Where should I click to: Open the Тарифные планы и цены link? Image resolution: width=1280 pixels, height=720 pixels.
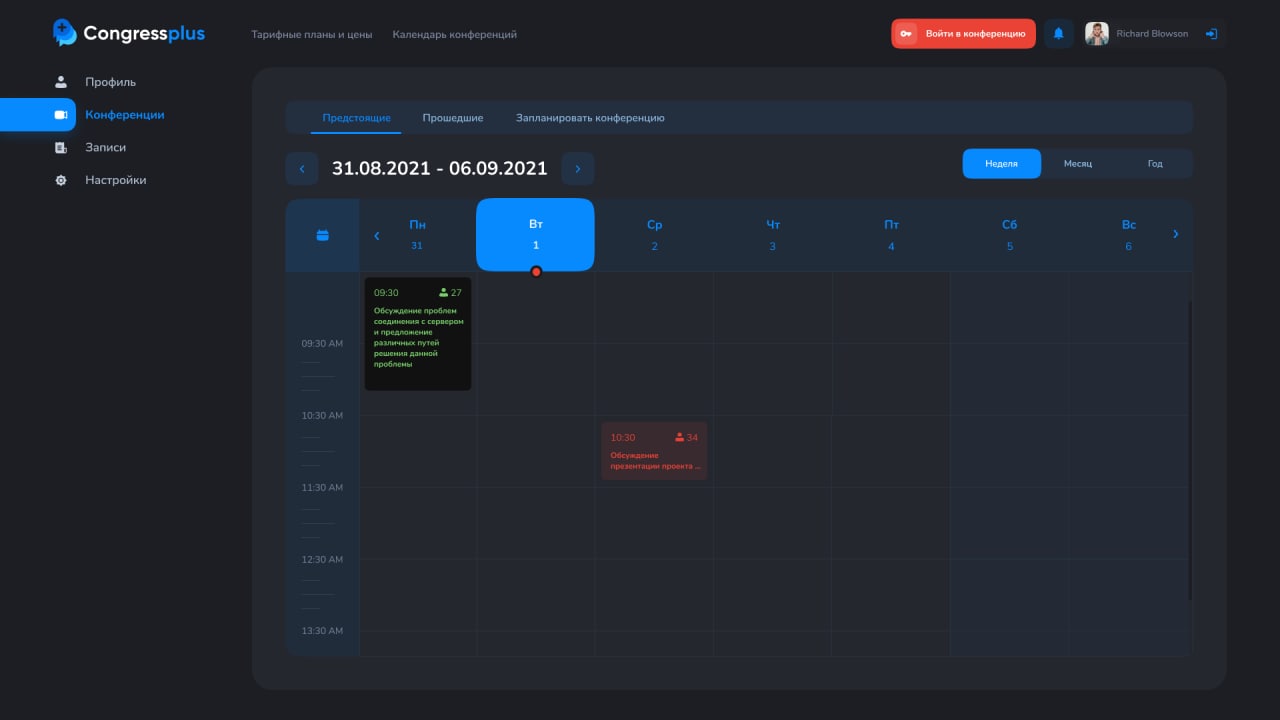click(311, 35)
